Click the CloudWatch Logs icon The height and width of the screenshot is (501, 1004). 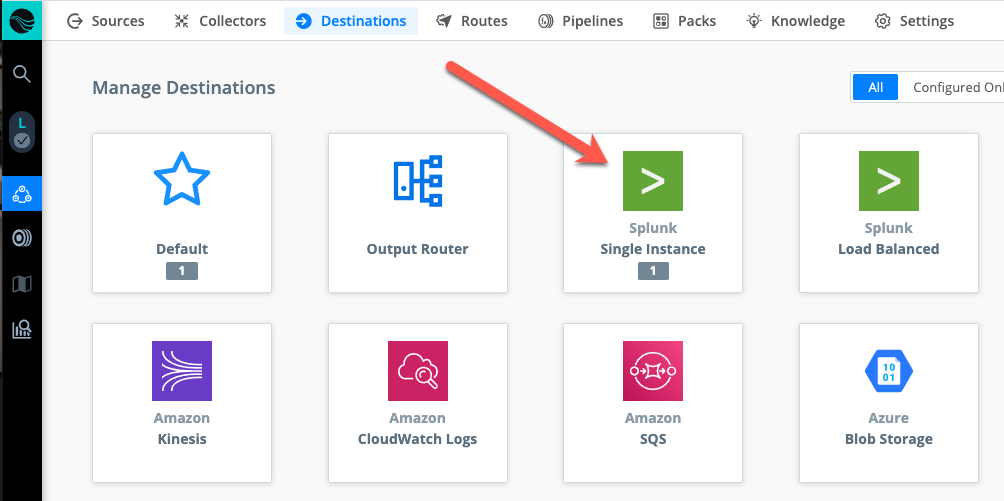417,371
